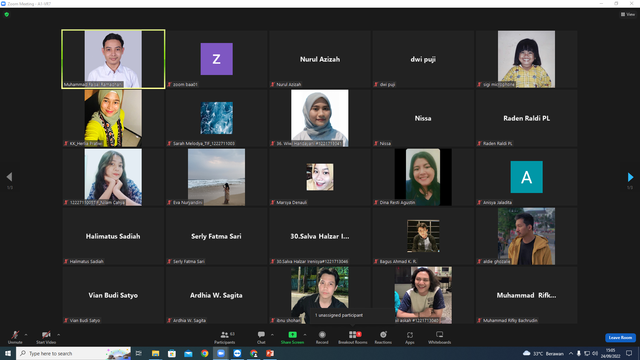Open Whiteboards
Screen dimensions: 640x360
coord(439,337)
